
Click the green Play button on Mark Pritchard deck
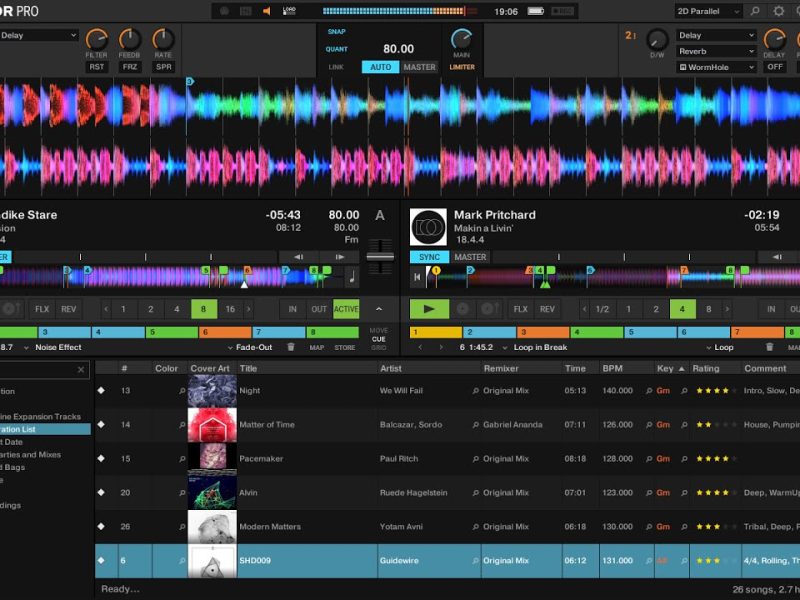click(429, 309)
